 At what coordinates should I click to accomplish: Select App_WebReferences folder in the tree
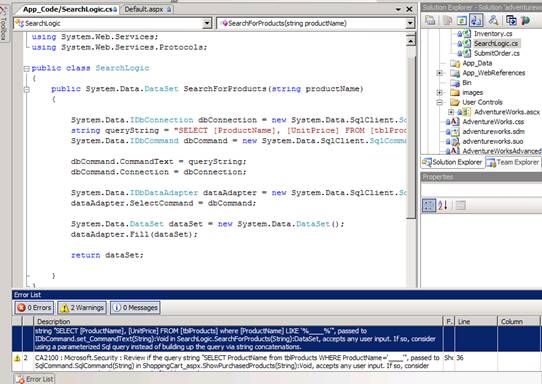pos(494,73)
